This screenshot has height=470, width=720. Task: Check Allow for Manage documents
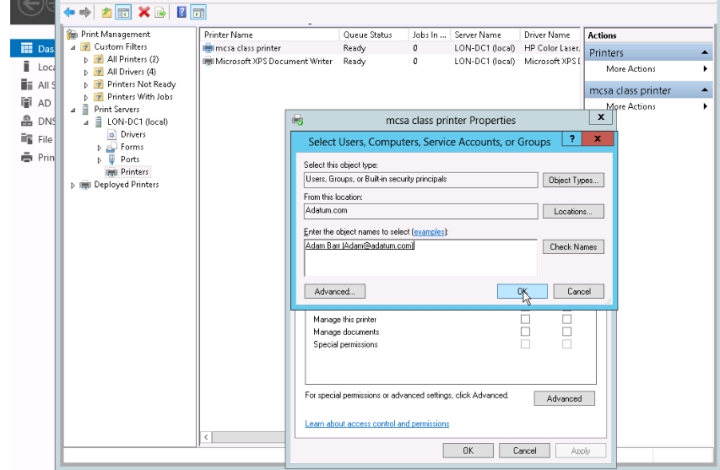pos(525,331)
